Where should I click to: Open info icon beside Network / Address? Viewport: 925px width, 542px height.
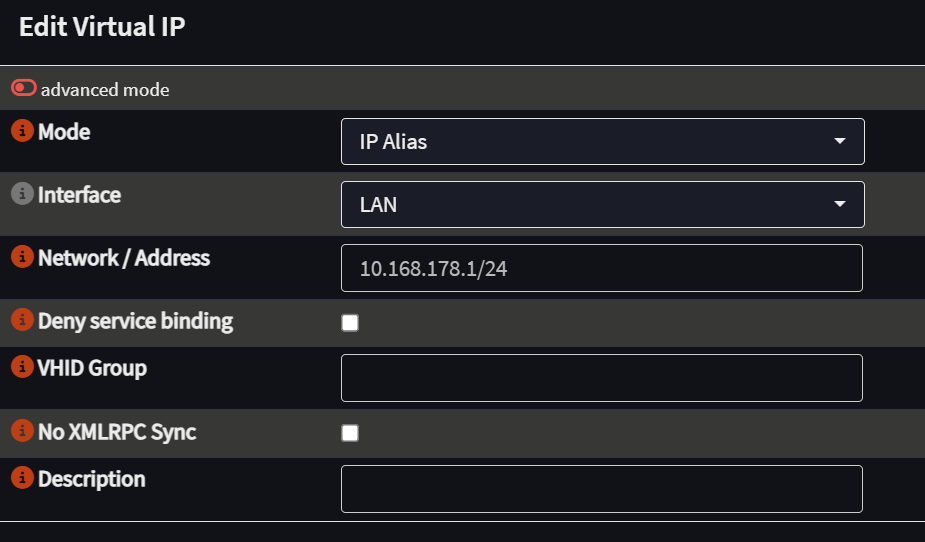click(x=22, y=257)
